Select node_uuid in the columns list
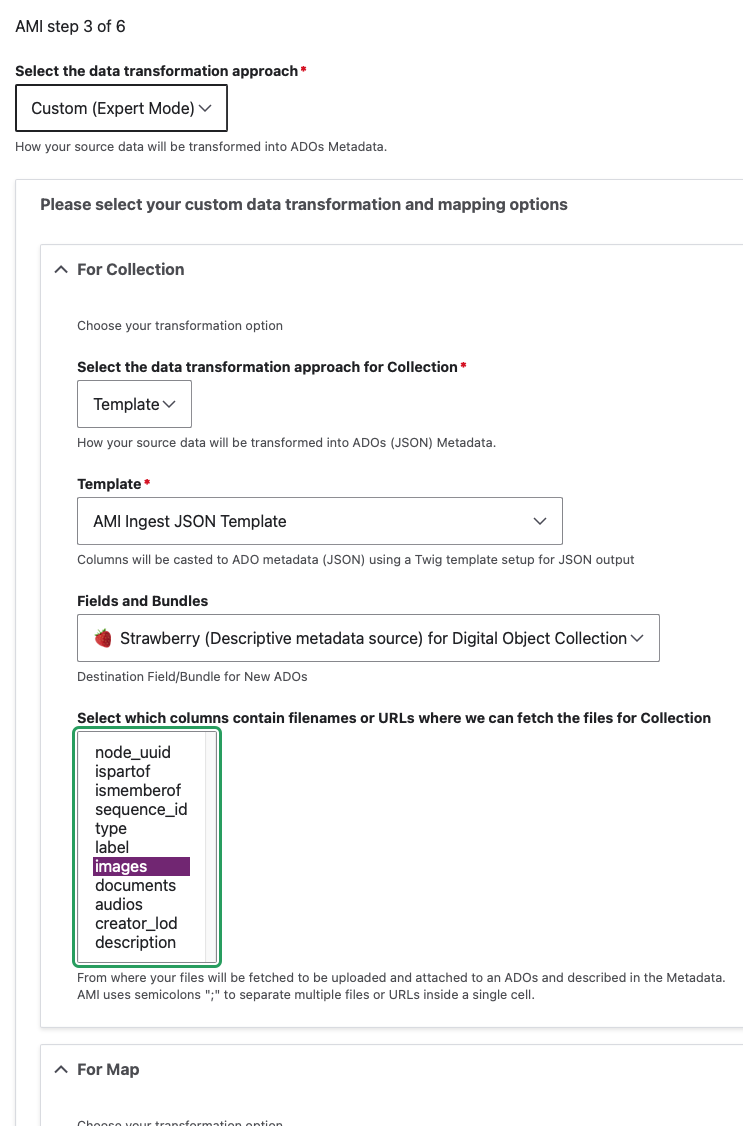The width and height of the screenshot is (743, 1126). tap(133, 752)
